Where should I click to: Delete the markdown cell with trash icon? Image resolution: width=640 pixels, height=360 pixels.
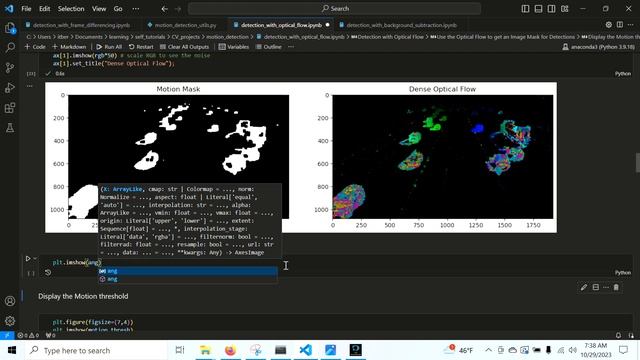tap(616, 287)
